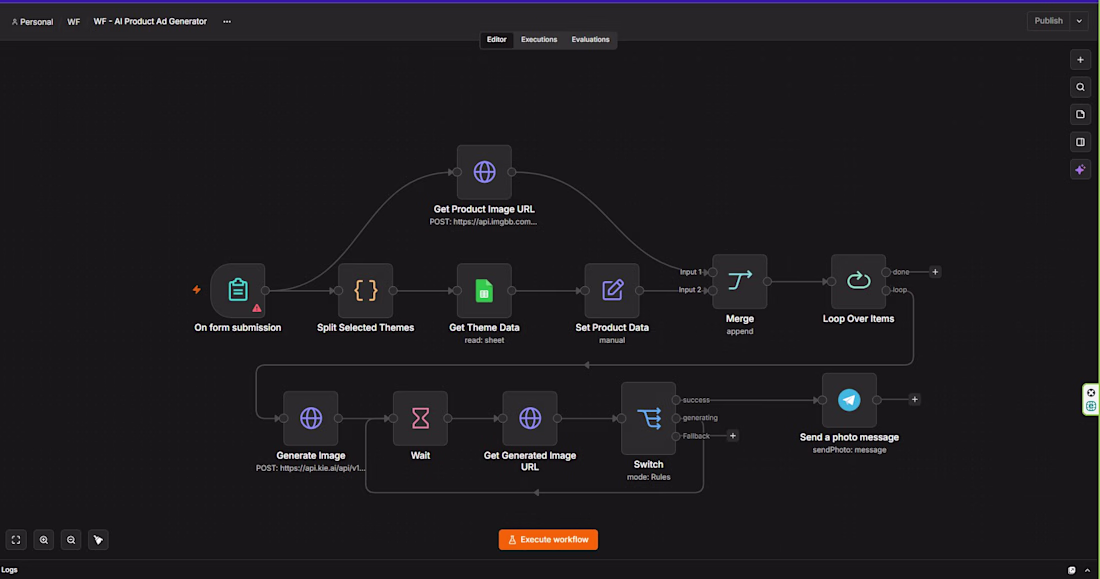This screenshot has height=579, width=1100.
Task: Zoom out of the canvas
Action: coord(71,540)
